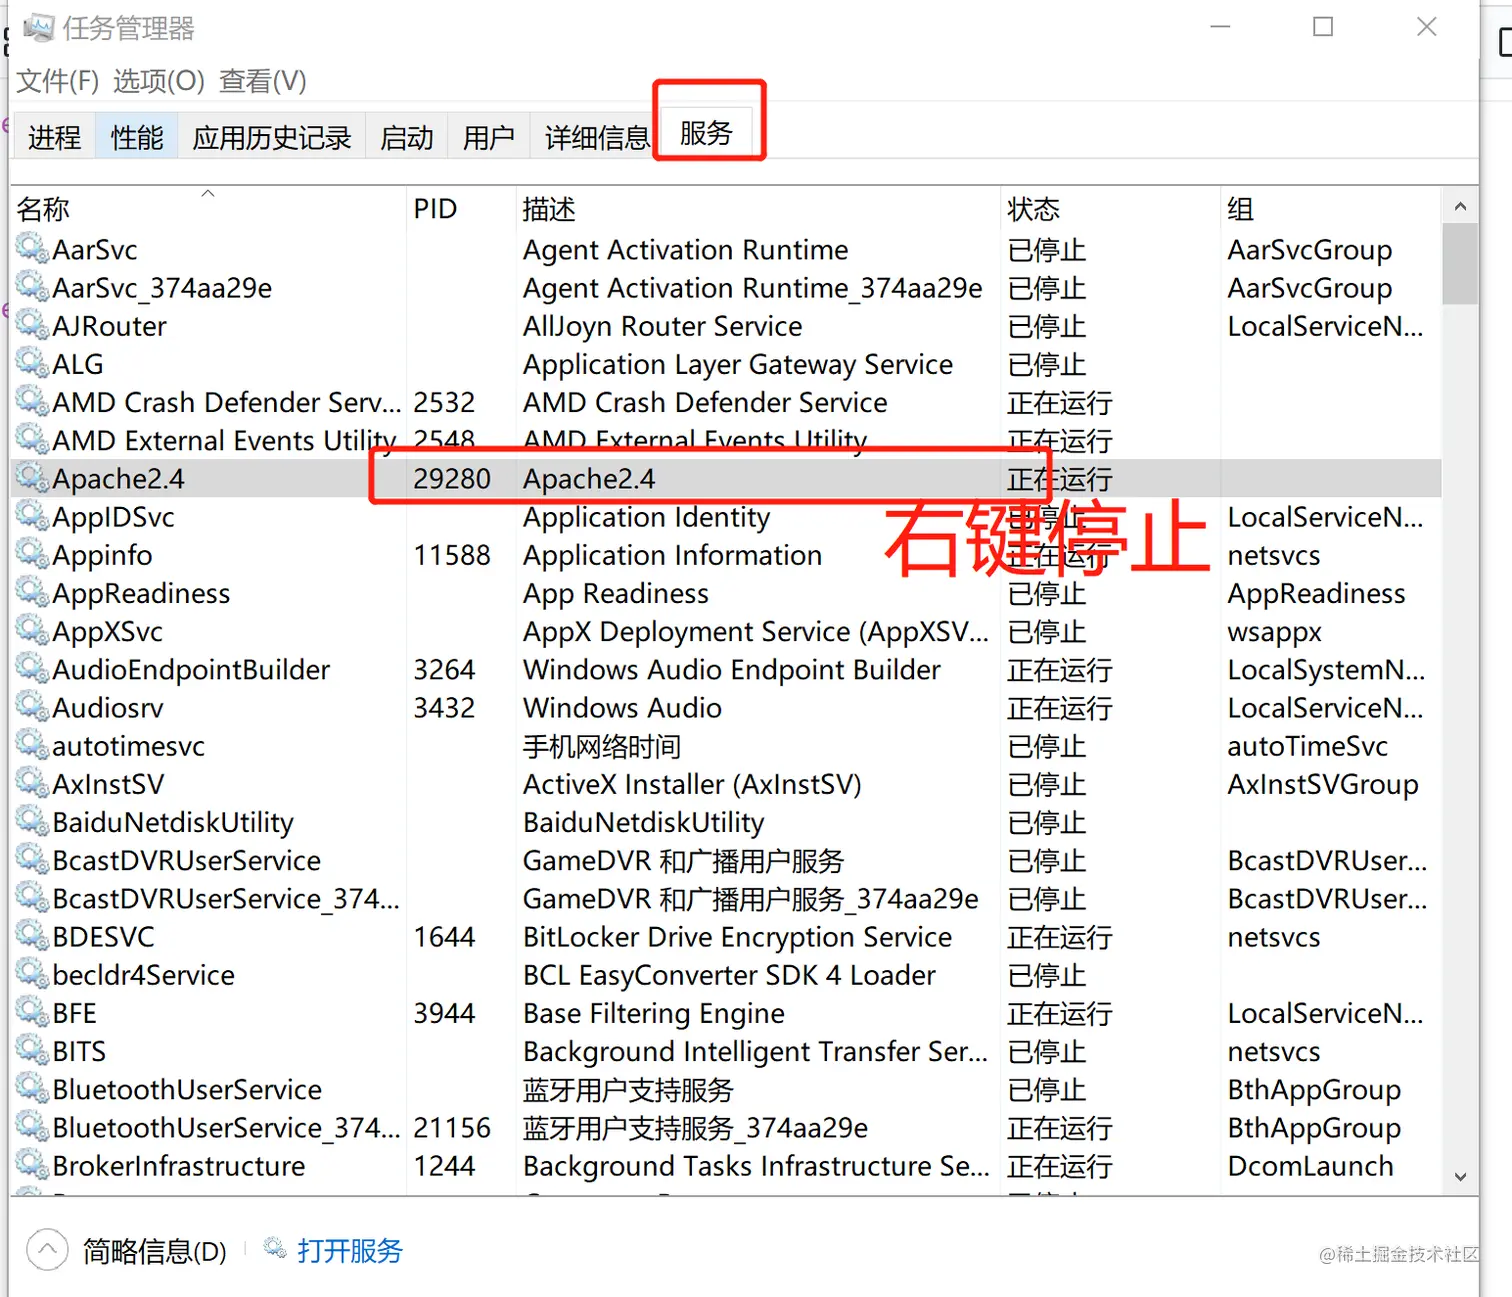Click the AxInstSV service gear icon
The width and height of the screenshot is (1512, 1297).
[32, 783]
